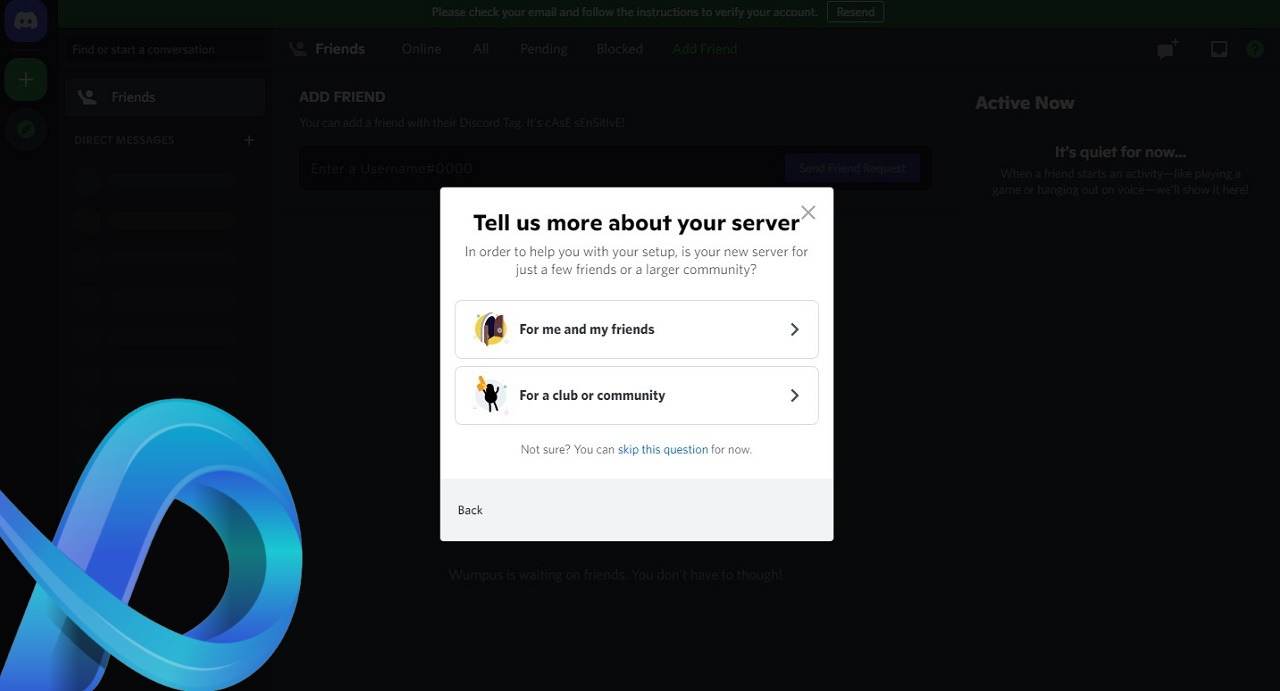Switch to the All friends tab
Image resolution: width=1280 pixels, height=691 pixels.
[x=481, y=49]
